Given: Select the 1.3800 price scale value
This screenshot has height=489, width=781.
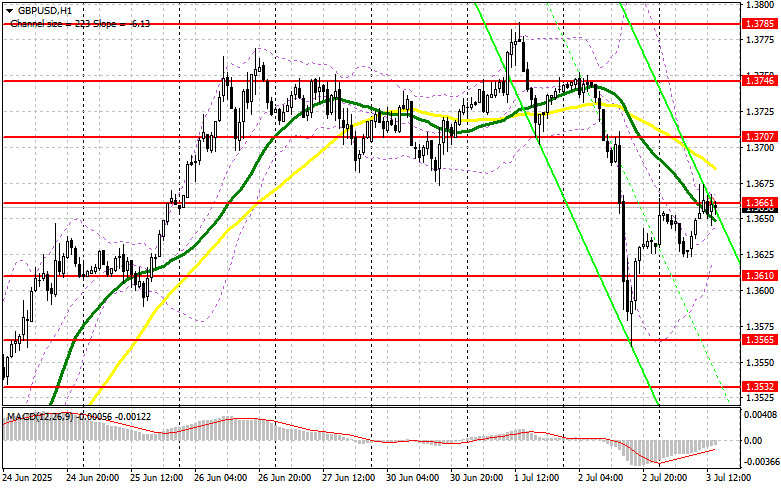Looking at the screenshot, I should [760, 5].
